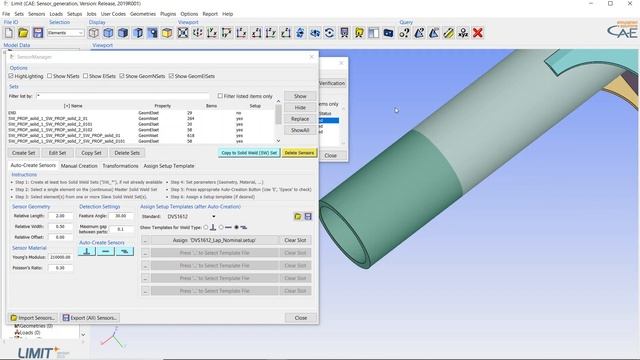Image resolution: width=640 pixels, height=360 pixels.
Task: Click Copy to Solid Weld (SW) Set
Action: [x=249, y=153]
